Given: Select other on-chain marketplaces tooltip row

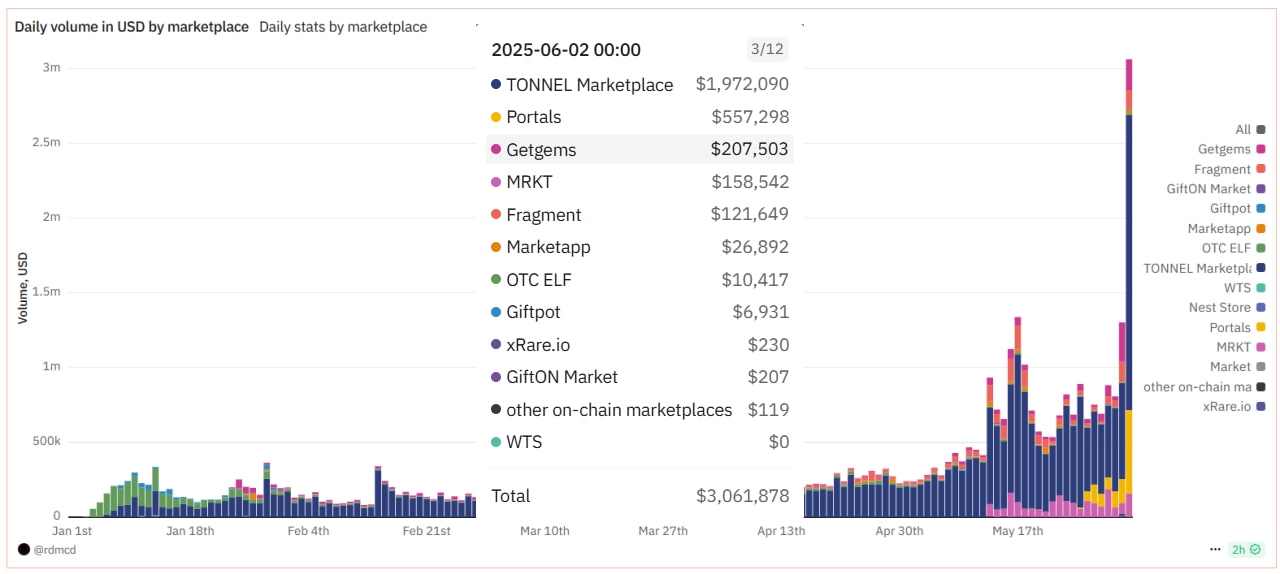Looking at the screenshot, I should click(x=640, y=410).
